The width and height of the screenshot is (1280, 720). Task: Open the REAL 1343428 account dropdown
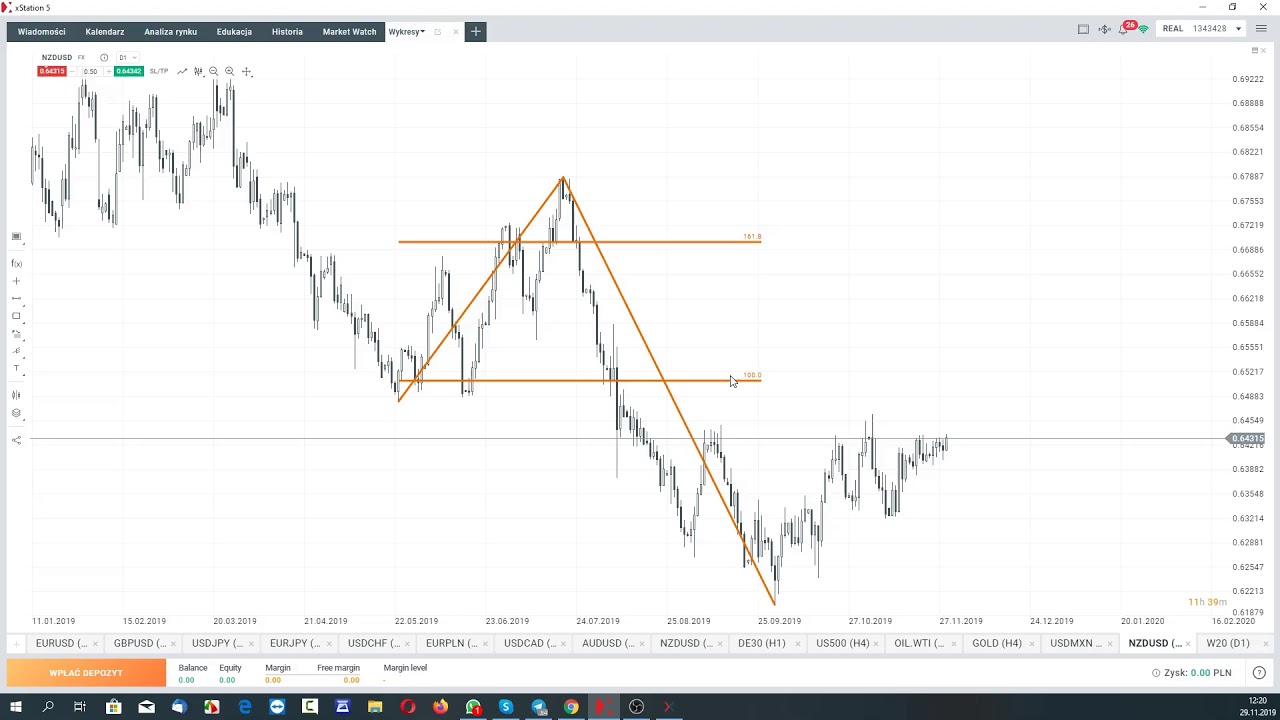pyautogui.click(x=1202, y=29)
